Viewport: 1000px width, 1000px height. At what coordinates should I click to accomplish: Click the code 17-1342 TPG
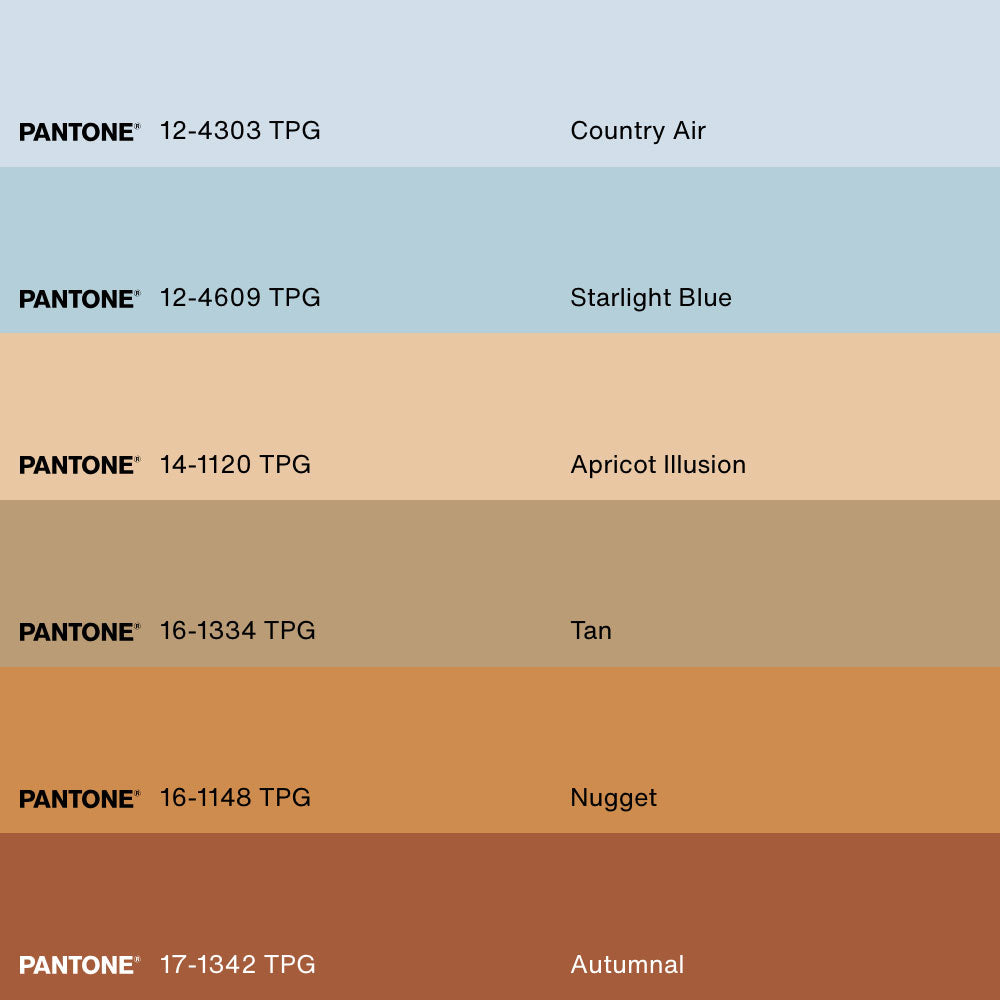238,965
